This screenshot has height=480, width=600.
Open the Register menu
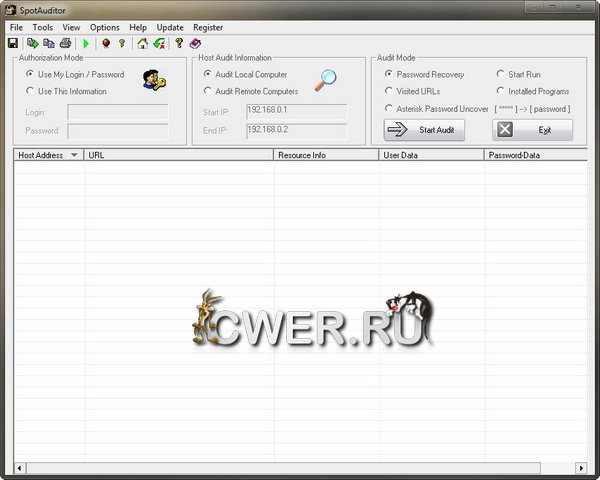pos(208,27)
